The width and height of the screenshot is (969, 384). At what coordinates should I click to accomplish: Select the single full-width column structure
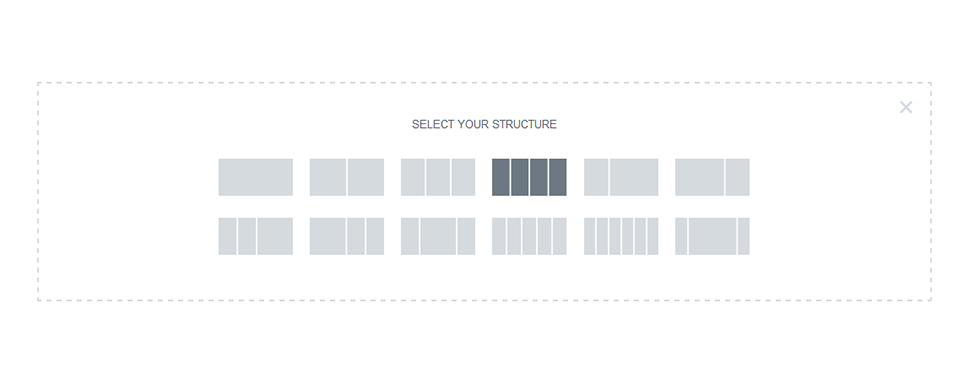point(255,177)
